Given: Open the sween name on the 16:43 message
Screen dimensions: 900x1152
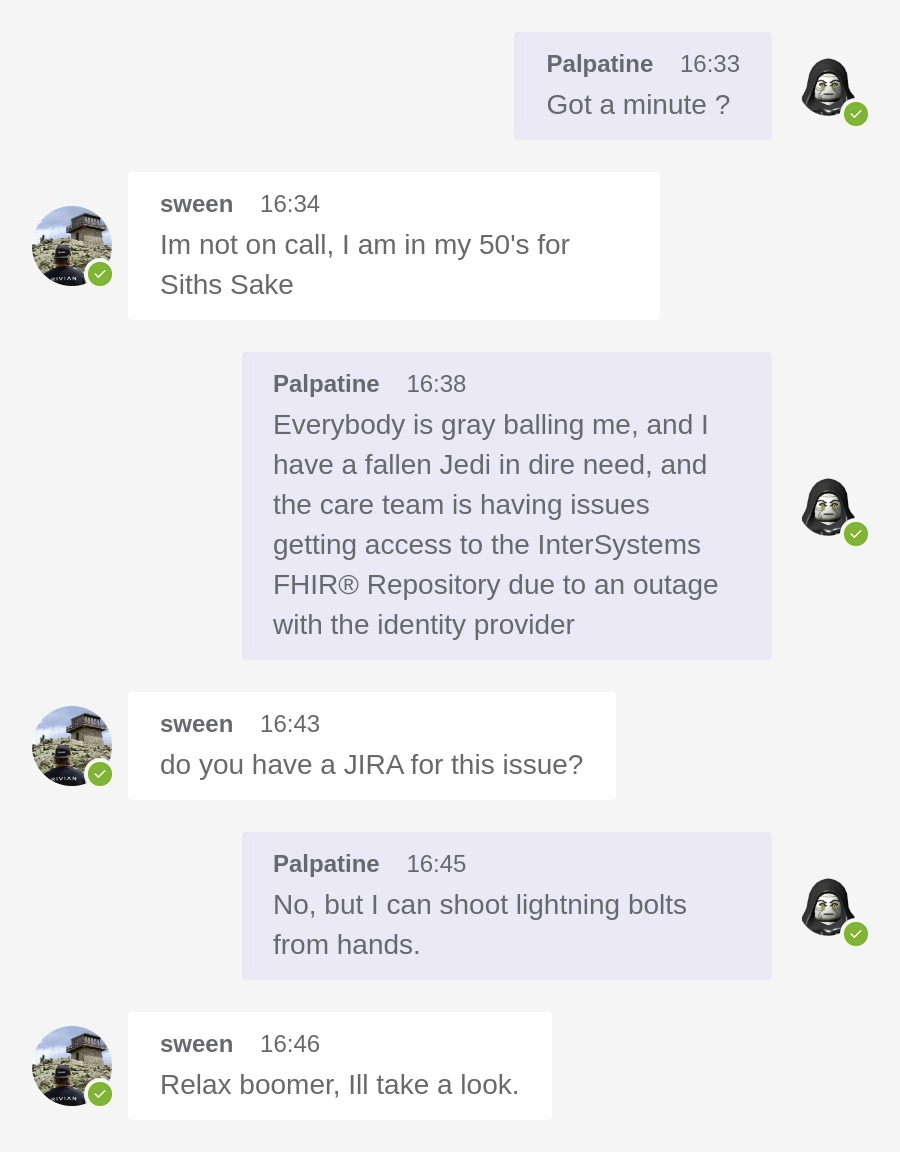Looking at the screenshot, I should pos(196,724).
